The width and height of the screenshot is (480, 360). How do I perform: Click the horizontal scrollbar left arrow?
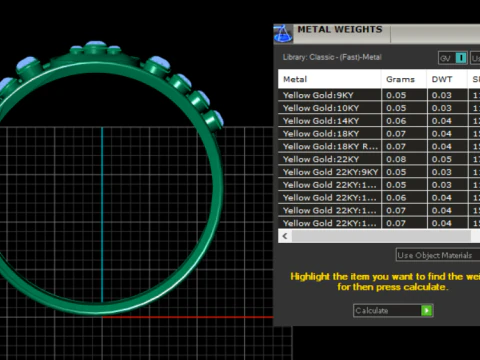(285, 236)
